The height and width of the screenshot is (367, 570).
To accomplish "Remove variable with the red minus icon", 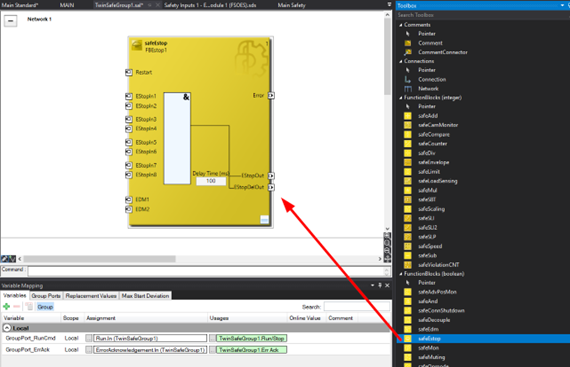I will pos(17,307).
